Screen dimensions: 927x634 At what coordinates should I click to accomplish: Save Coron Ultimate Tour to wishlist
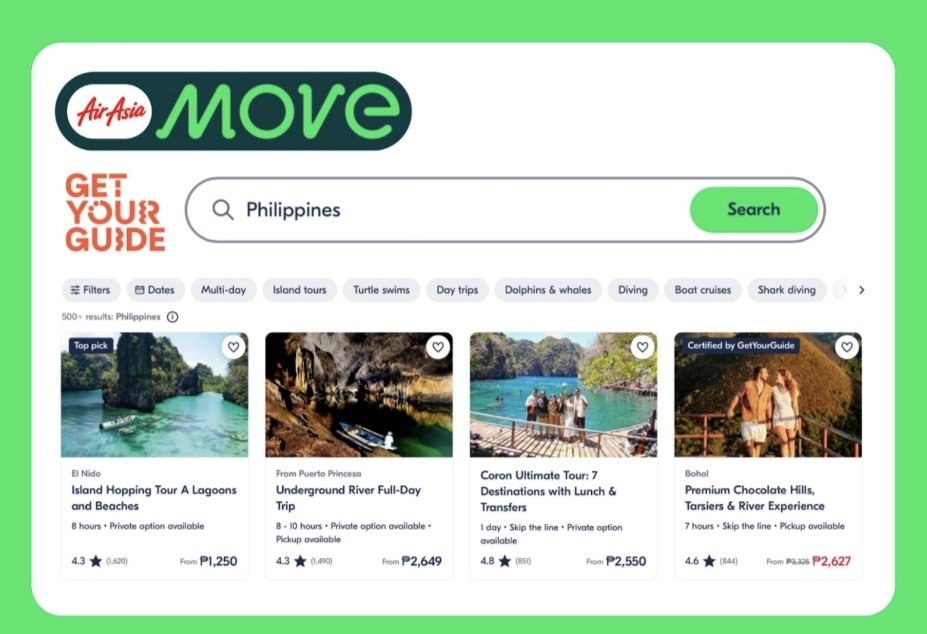pyautogui.click(x=643, y=347)
